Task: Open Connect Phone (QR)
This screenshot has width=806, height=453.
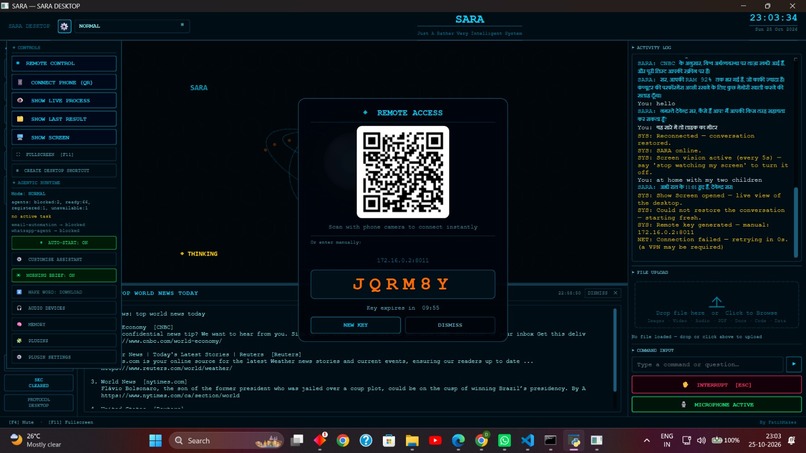Action: click(64, 82)
